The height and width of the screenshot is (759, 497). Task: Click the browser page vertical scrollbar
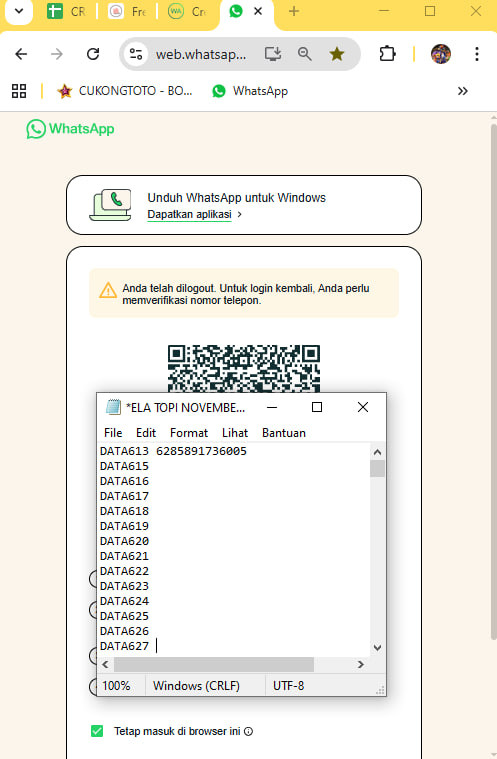494,381
